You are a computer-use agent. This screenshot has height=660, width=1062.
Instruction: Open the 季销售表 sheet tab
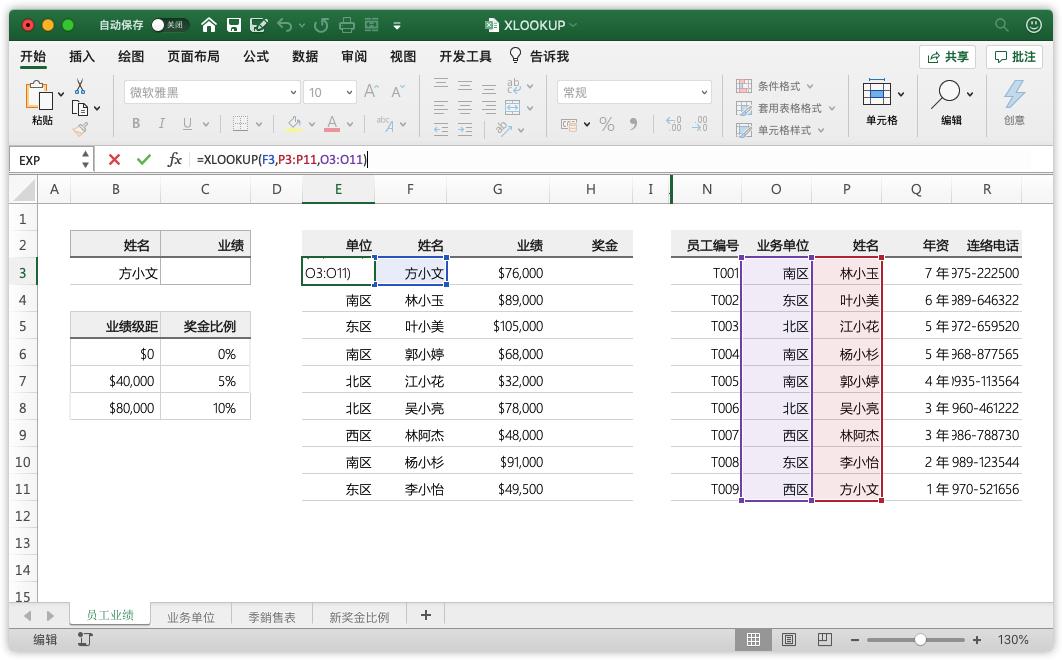coord(273,617)
